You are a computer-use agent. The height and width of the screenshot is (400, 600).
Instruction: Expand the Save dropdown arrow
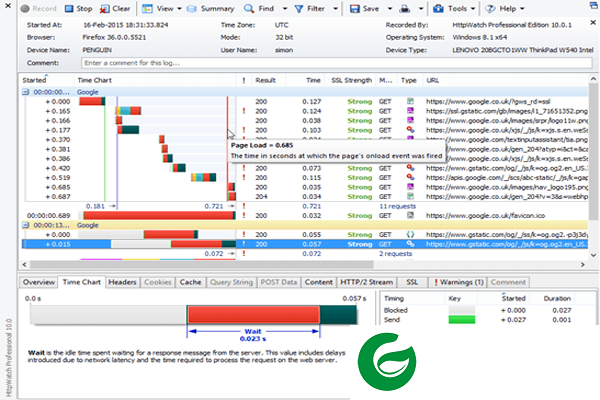tap(390, 8)
